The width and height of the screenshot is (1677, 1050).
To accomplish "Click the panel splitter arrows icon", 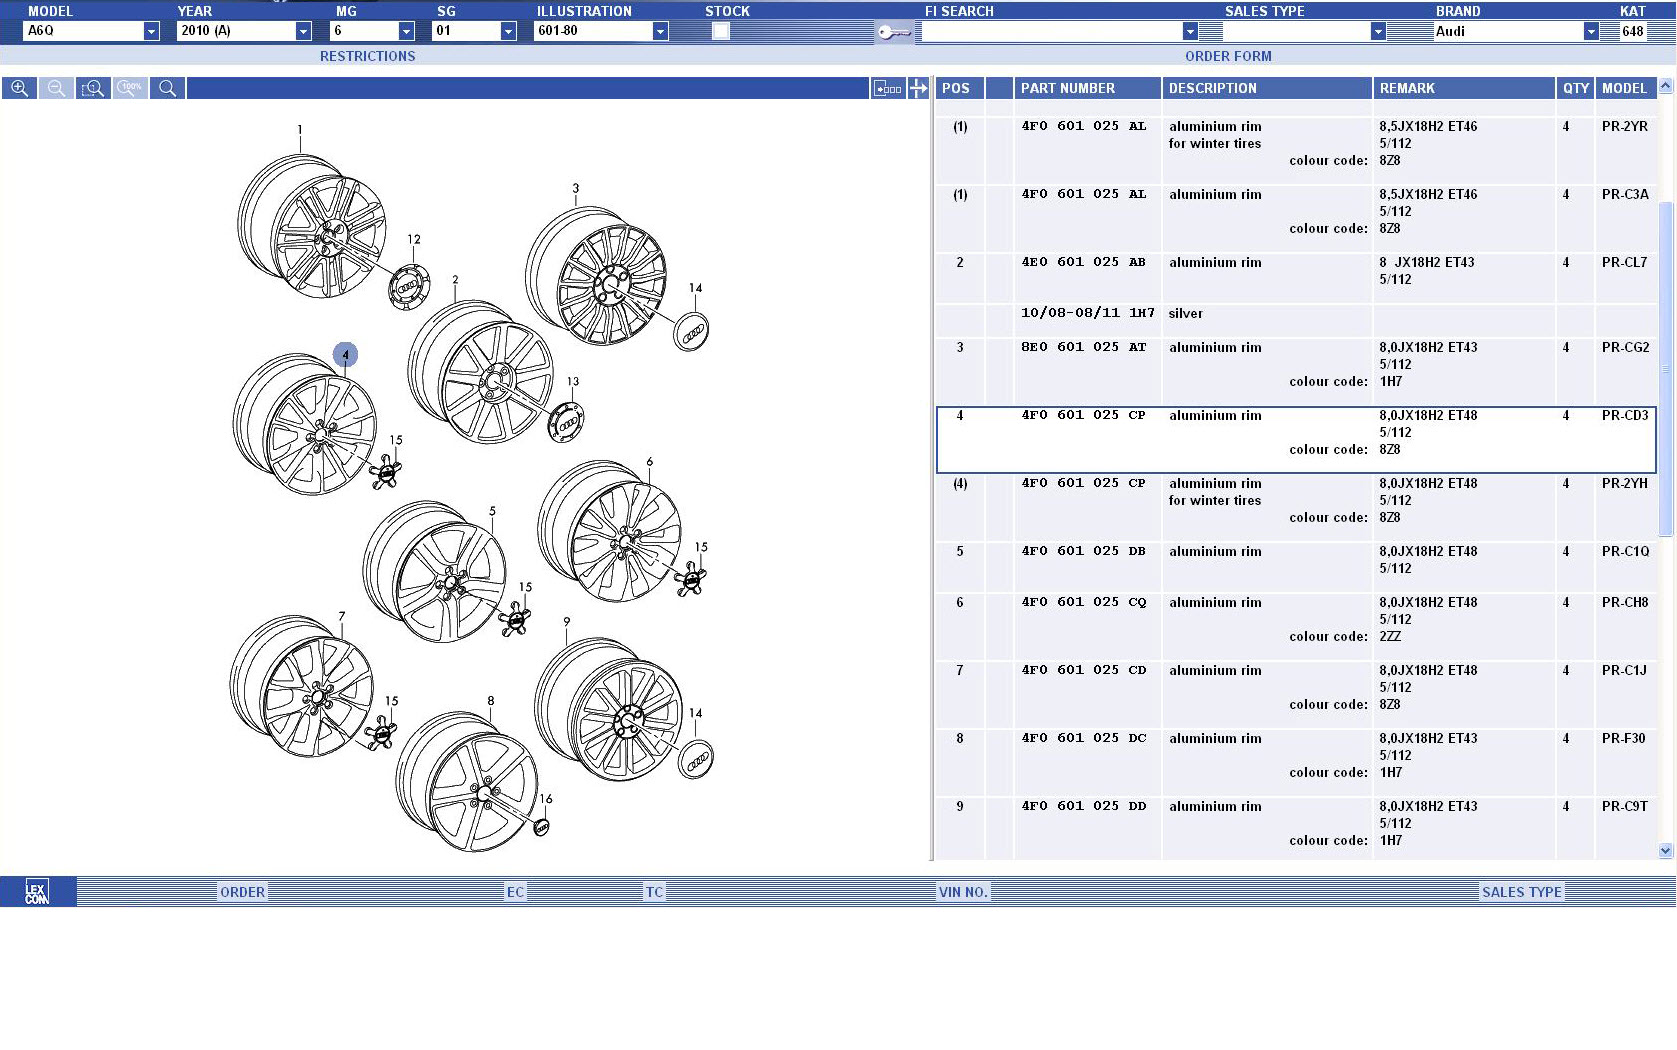I will [918, 89].
